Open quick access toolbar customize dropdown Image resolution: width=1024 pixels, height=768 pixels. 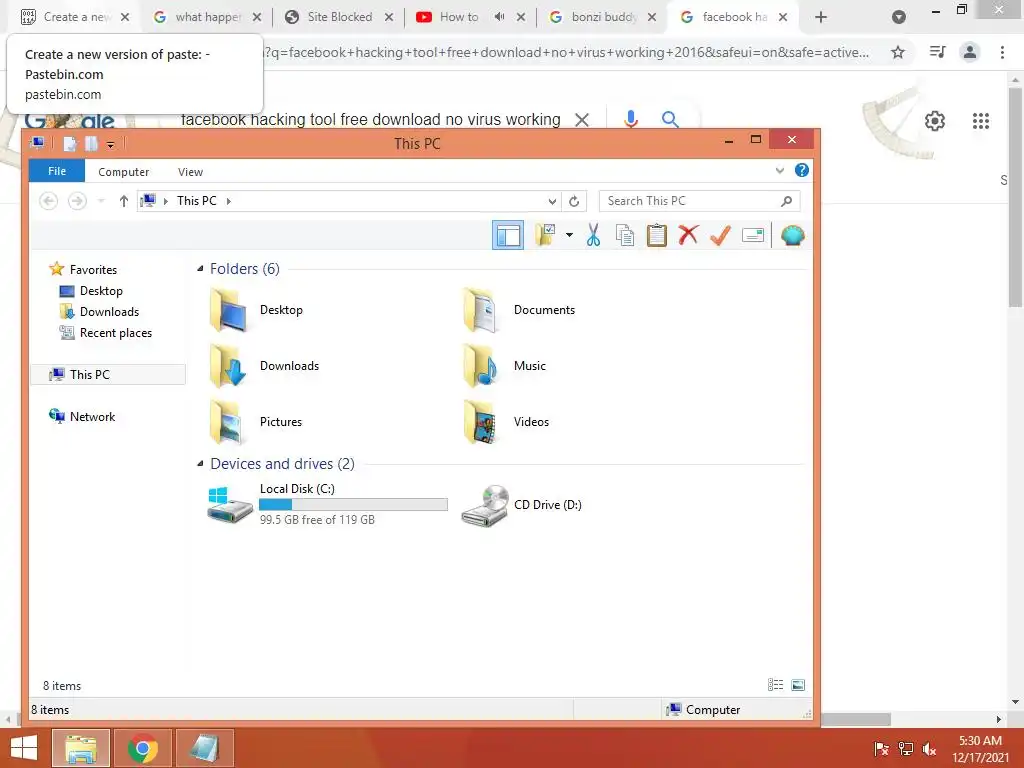110,144
